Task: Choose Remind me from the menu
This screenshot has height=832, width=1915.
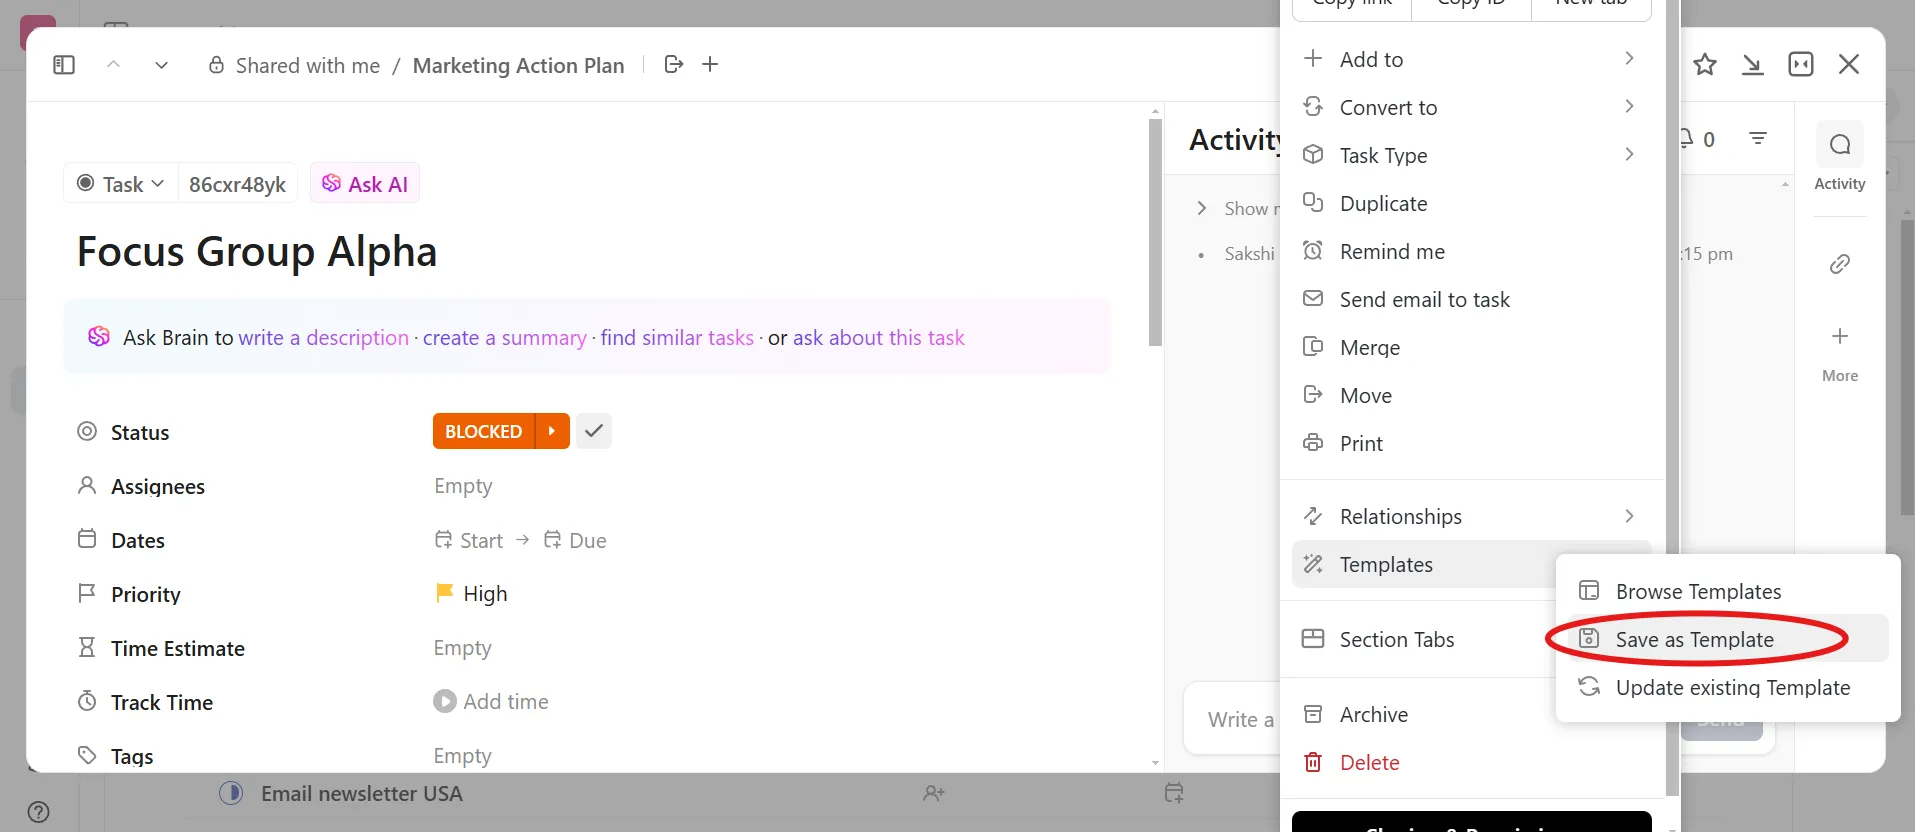Action: [x=1470, y=251]
